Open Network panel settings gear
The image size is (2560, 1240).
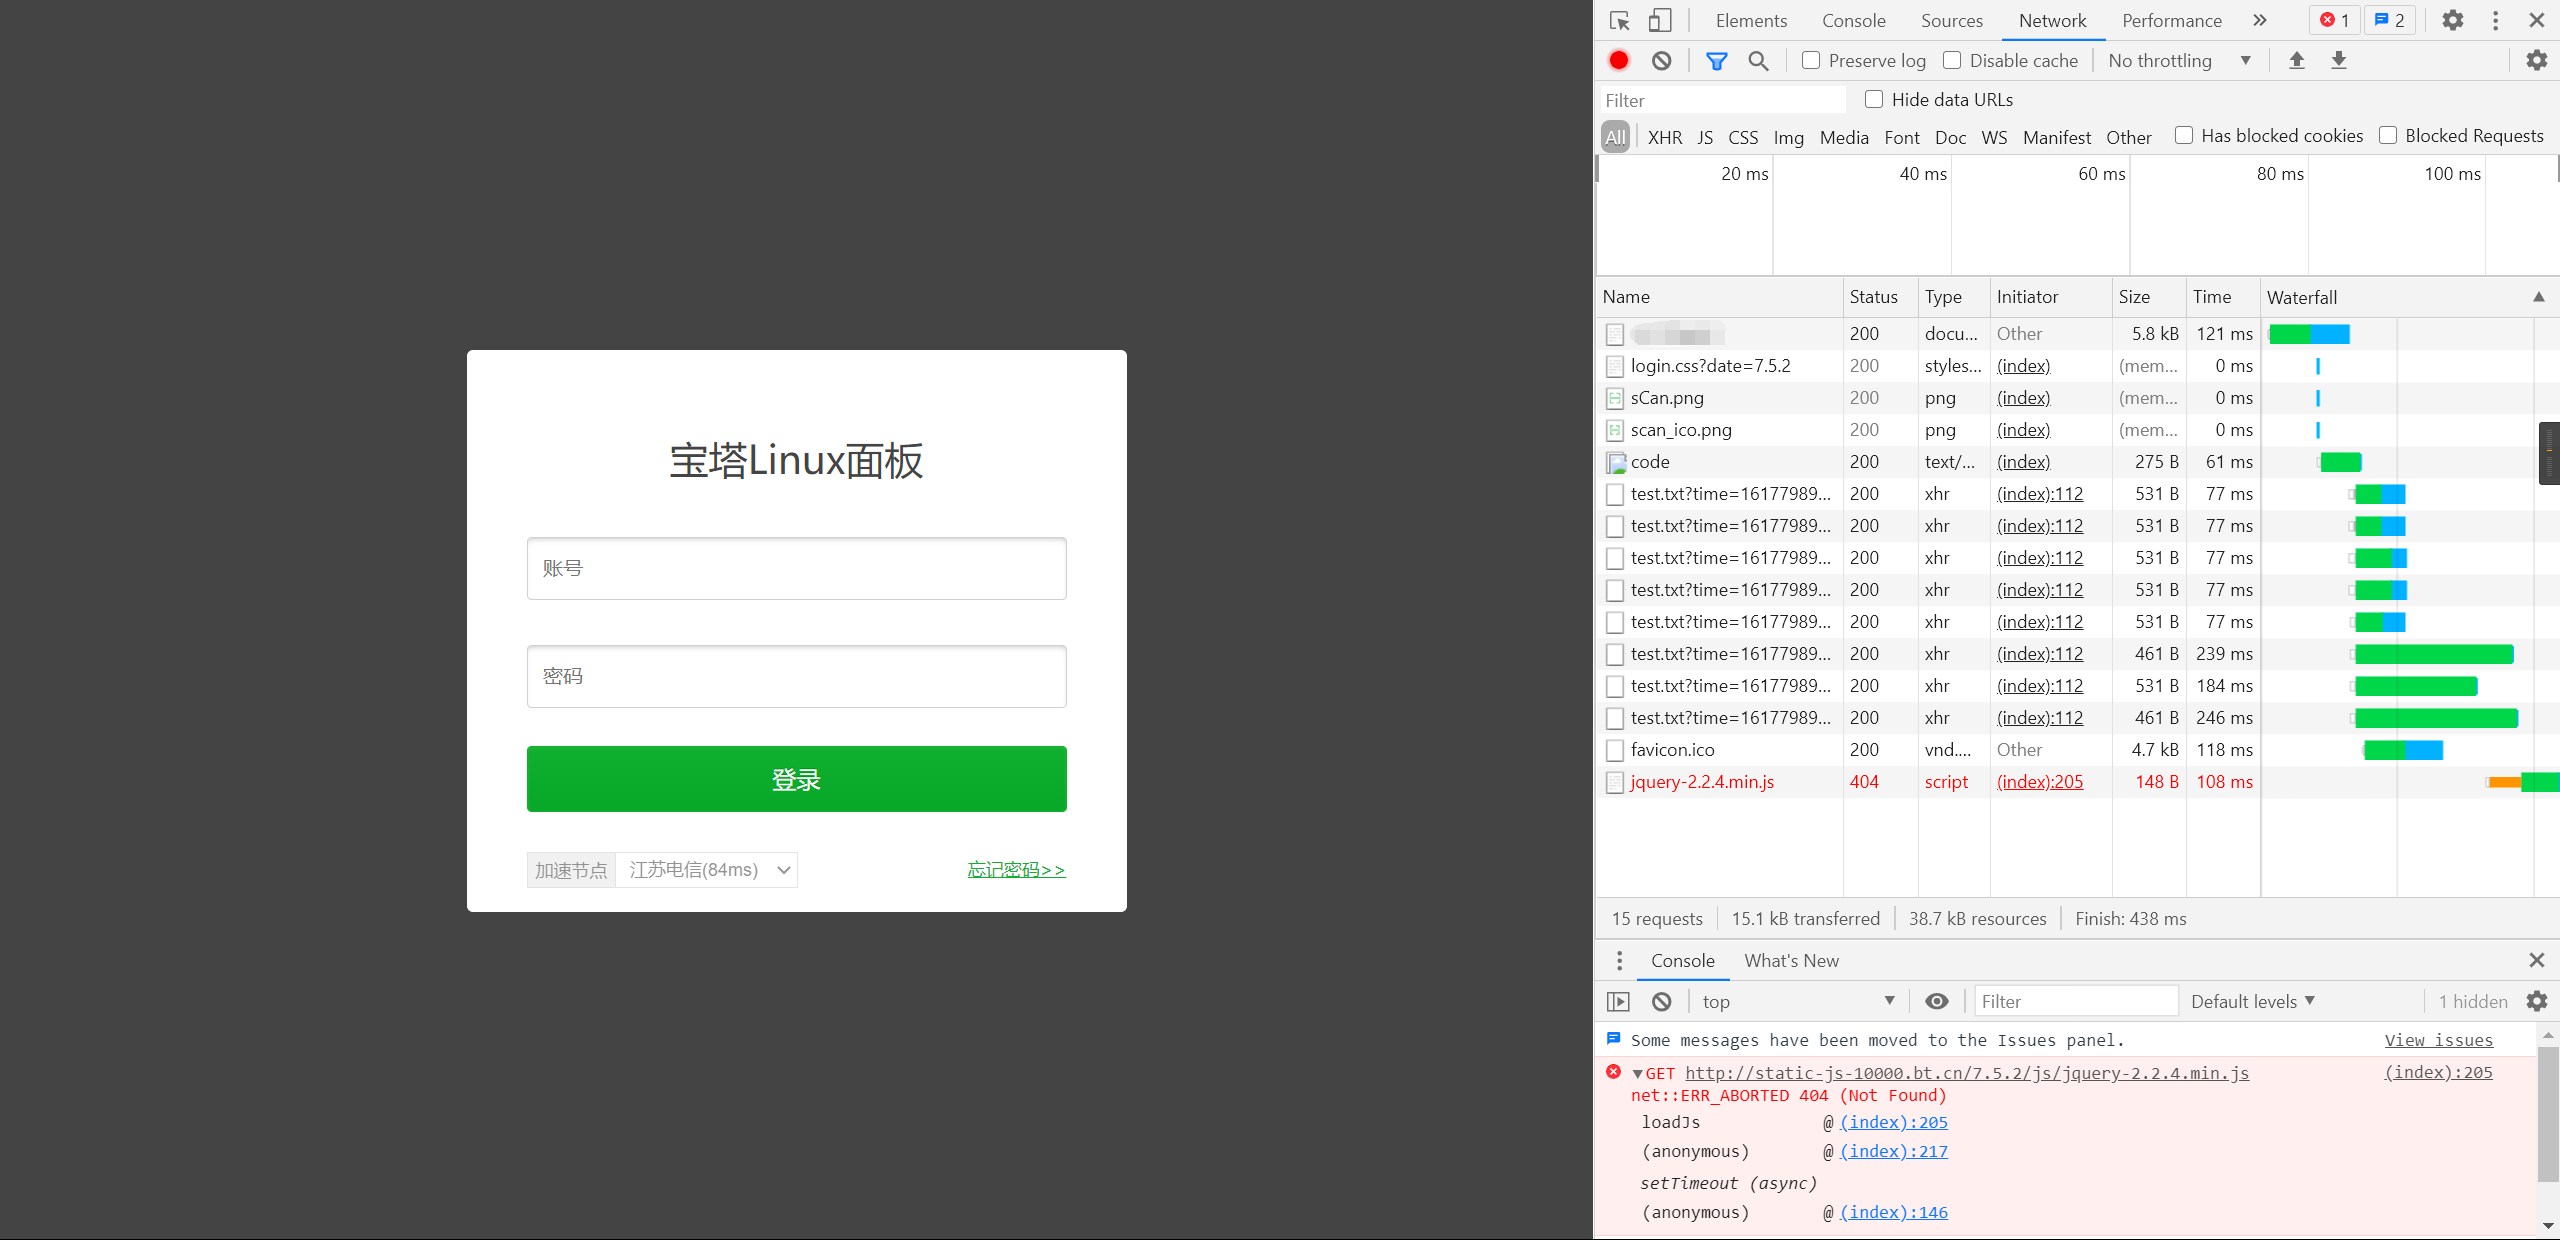[x=2537, y=61]
